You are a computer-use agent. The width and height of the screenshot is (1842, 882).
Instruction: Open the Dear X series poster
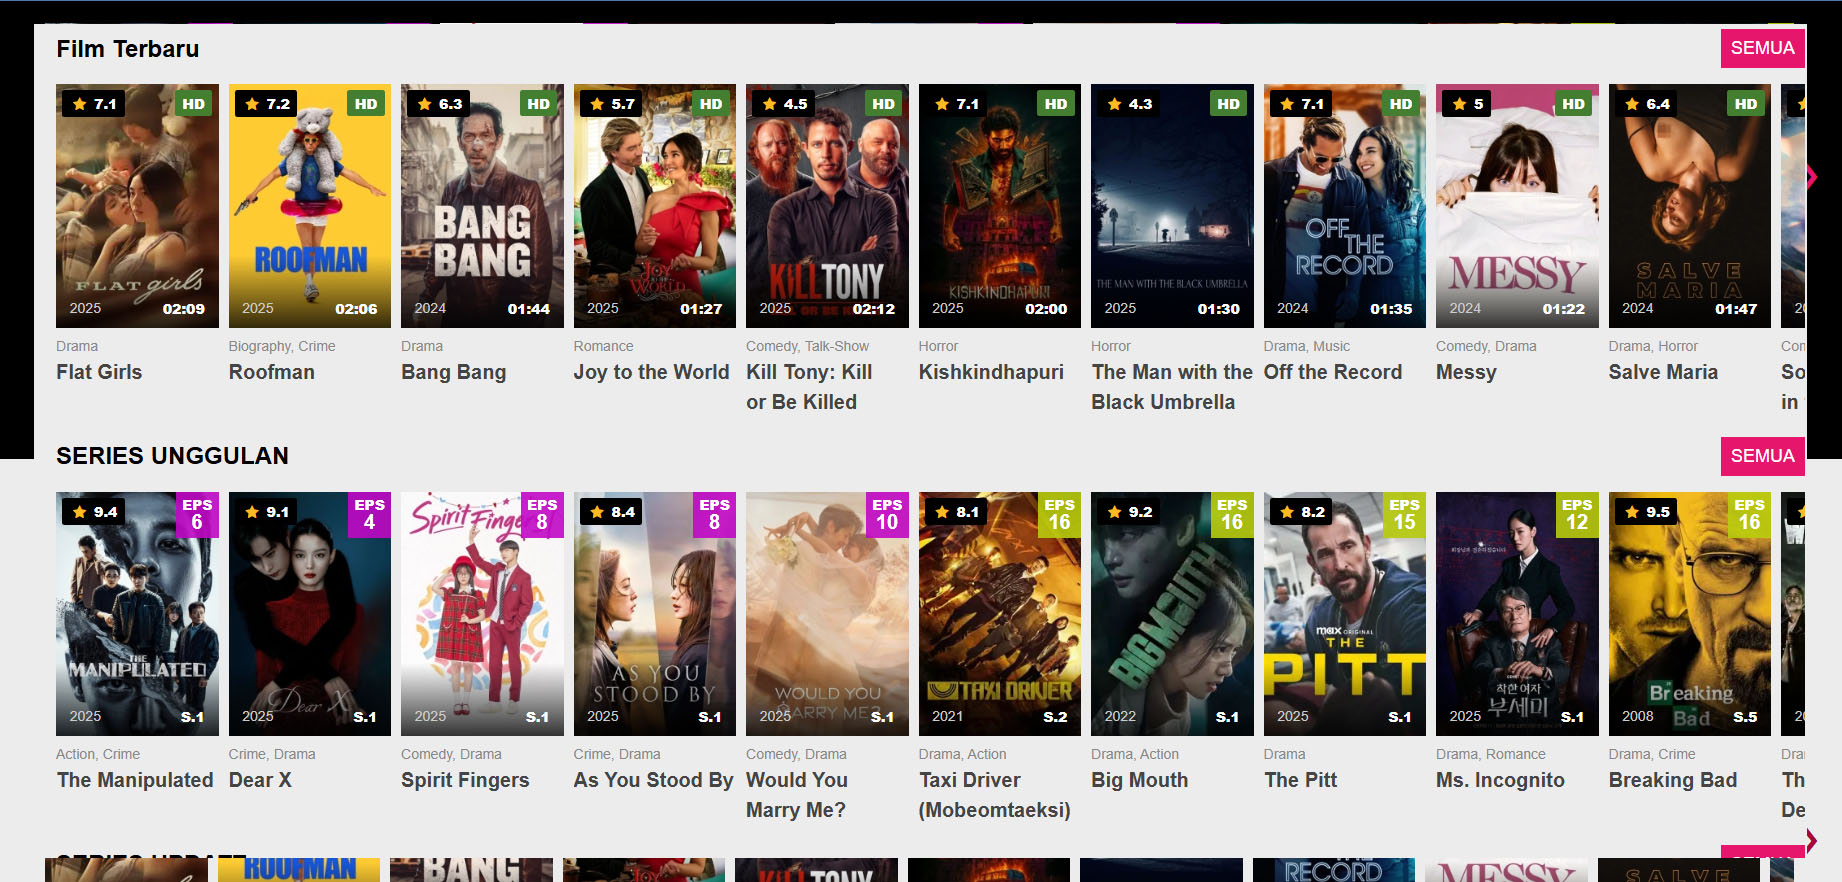(x=309, y=614)
